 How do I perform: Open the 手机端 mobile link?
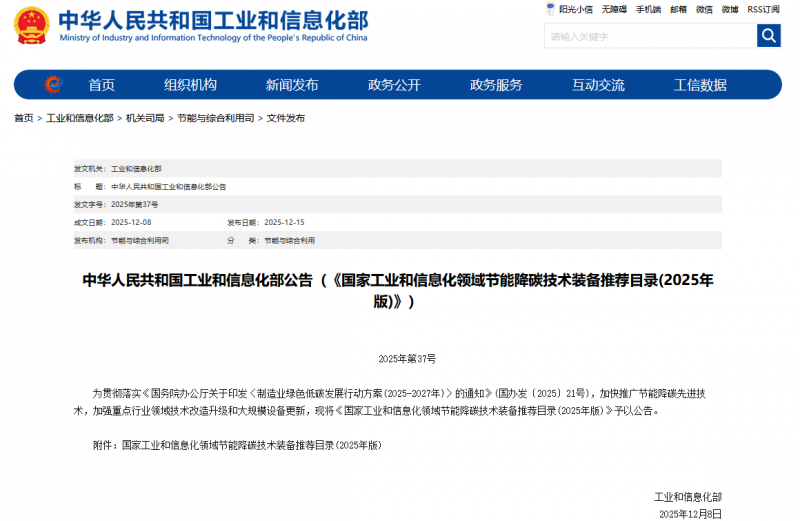[648, 9]
